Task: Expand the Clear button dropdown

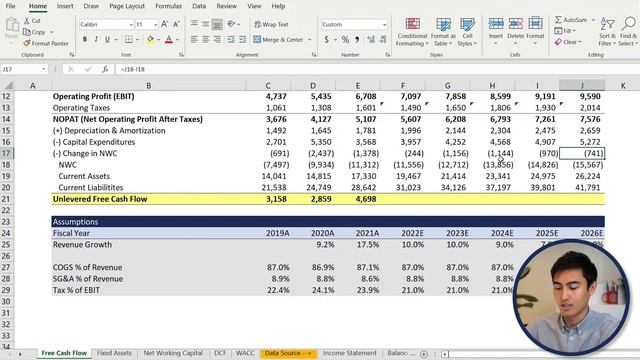Action: click(579, 42)
